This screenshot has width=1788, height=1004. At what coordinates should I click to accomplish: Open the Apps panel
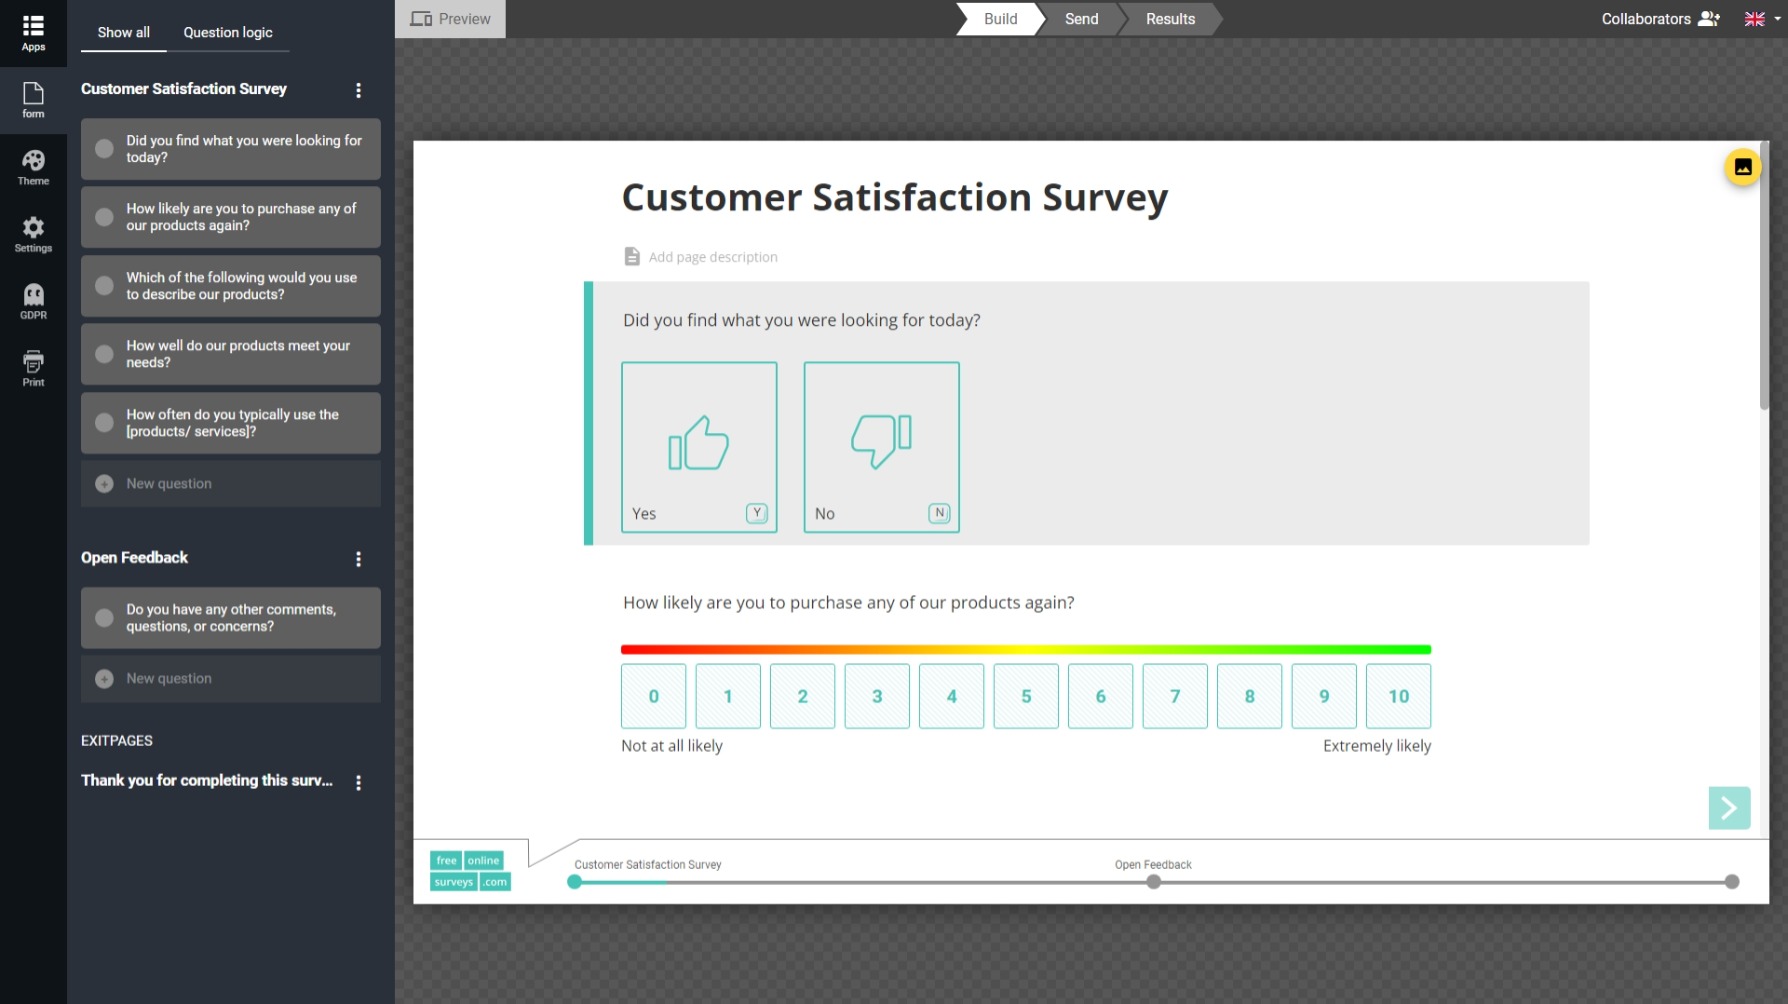(x=33, y=28)
